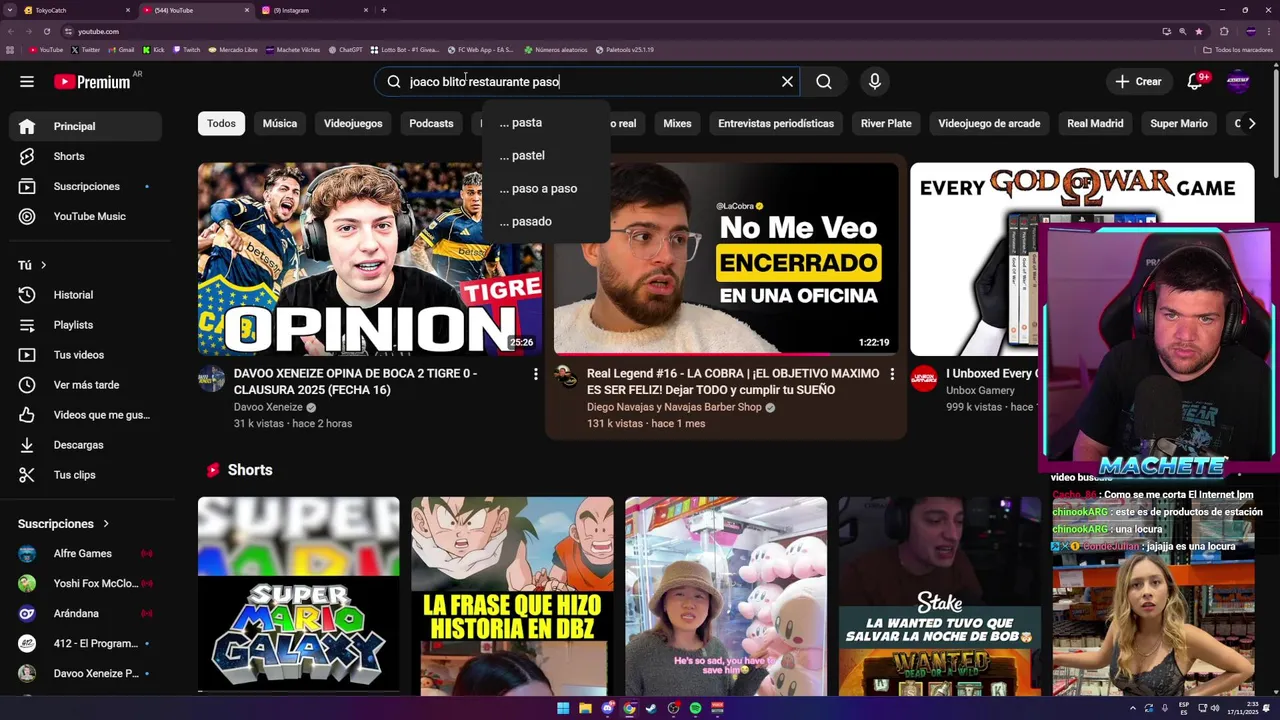Screen dimensions: 1280x720
Task: Select Videojuego de arcade chip
Action: (989, 124)
